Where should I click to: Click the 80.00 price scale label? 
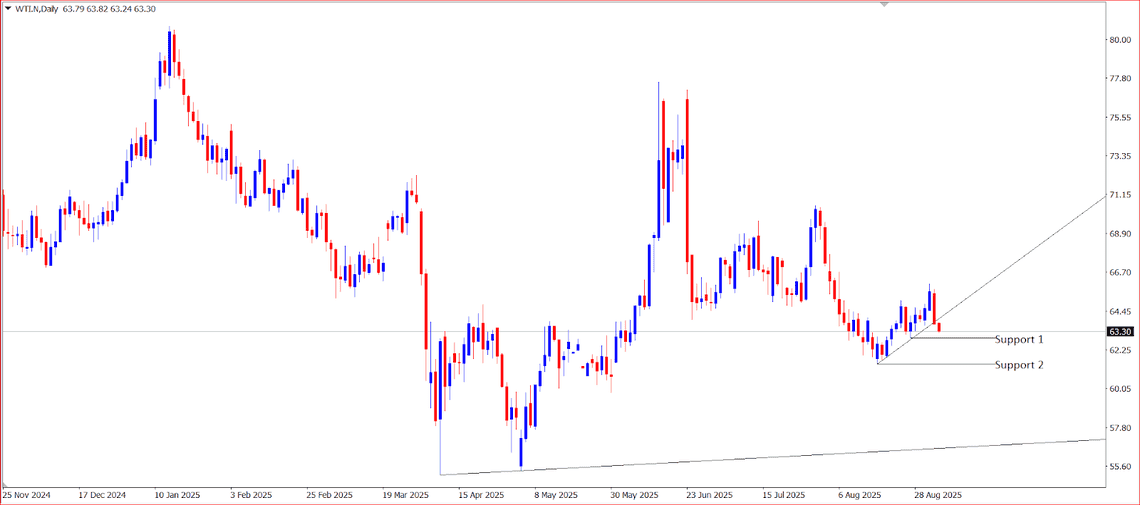pyautogui.click(x=1119, y=40)
